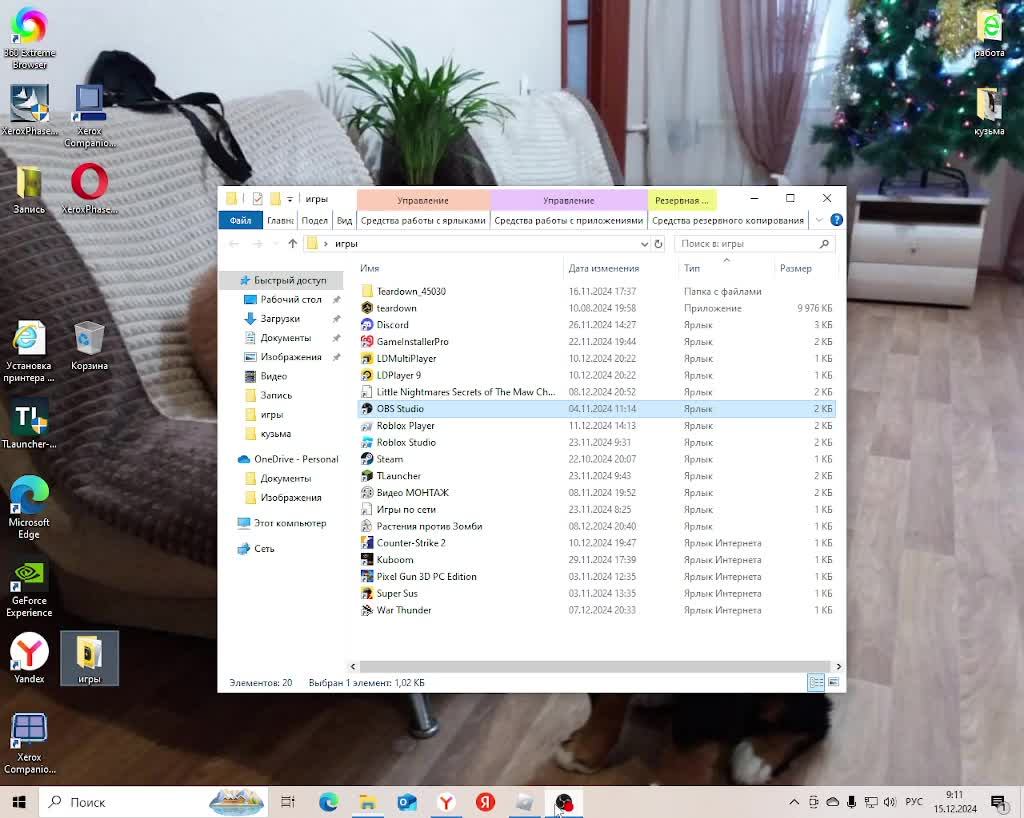
Task: Switch to details view layout button
Action: click(x=816, y=683)
